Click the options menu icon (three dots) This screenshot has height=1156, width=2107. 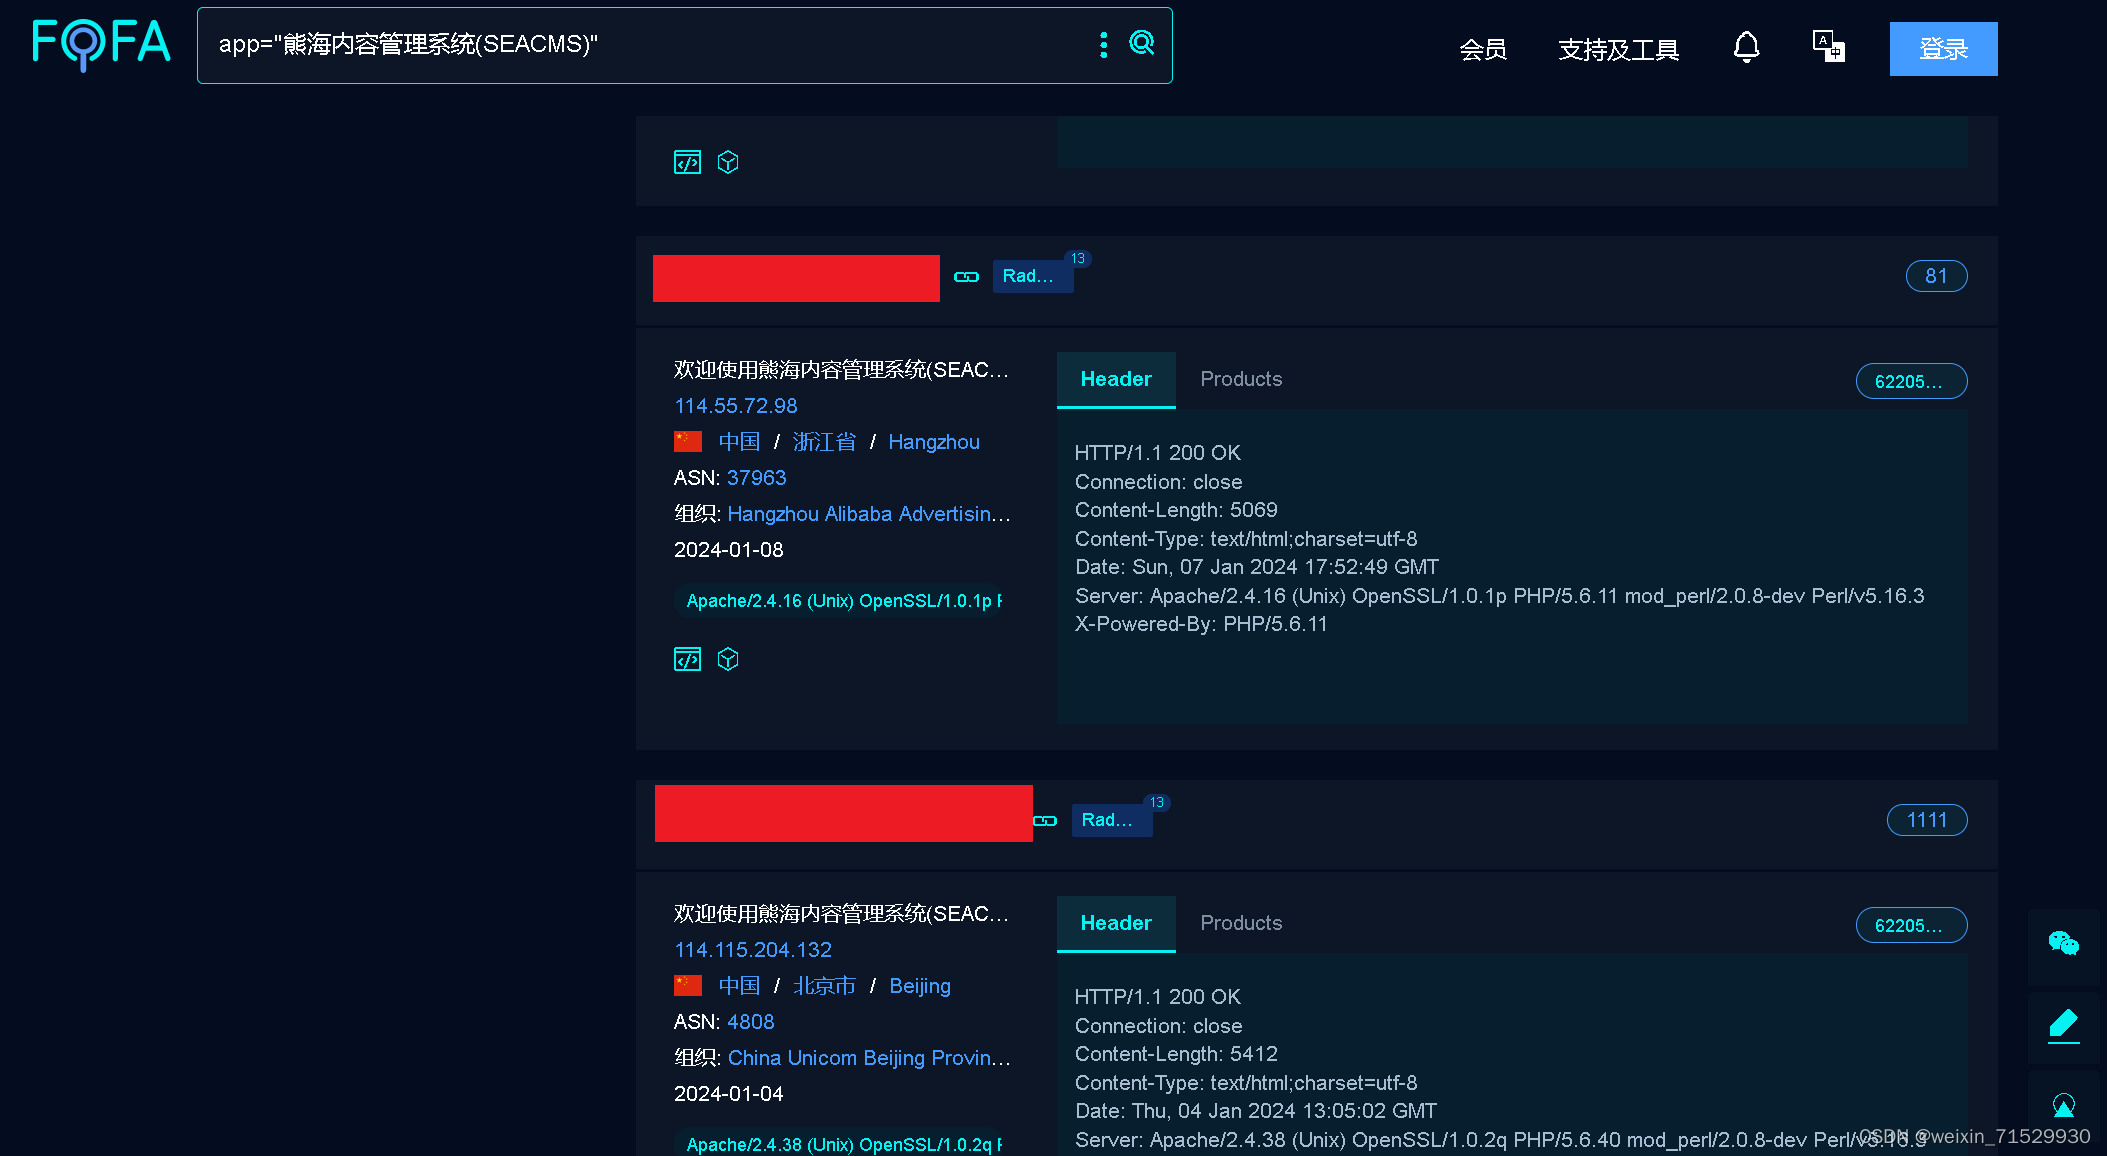click(1102, 46)
